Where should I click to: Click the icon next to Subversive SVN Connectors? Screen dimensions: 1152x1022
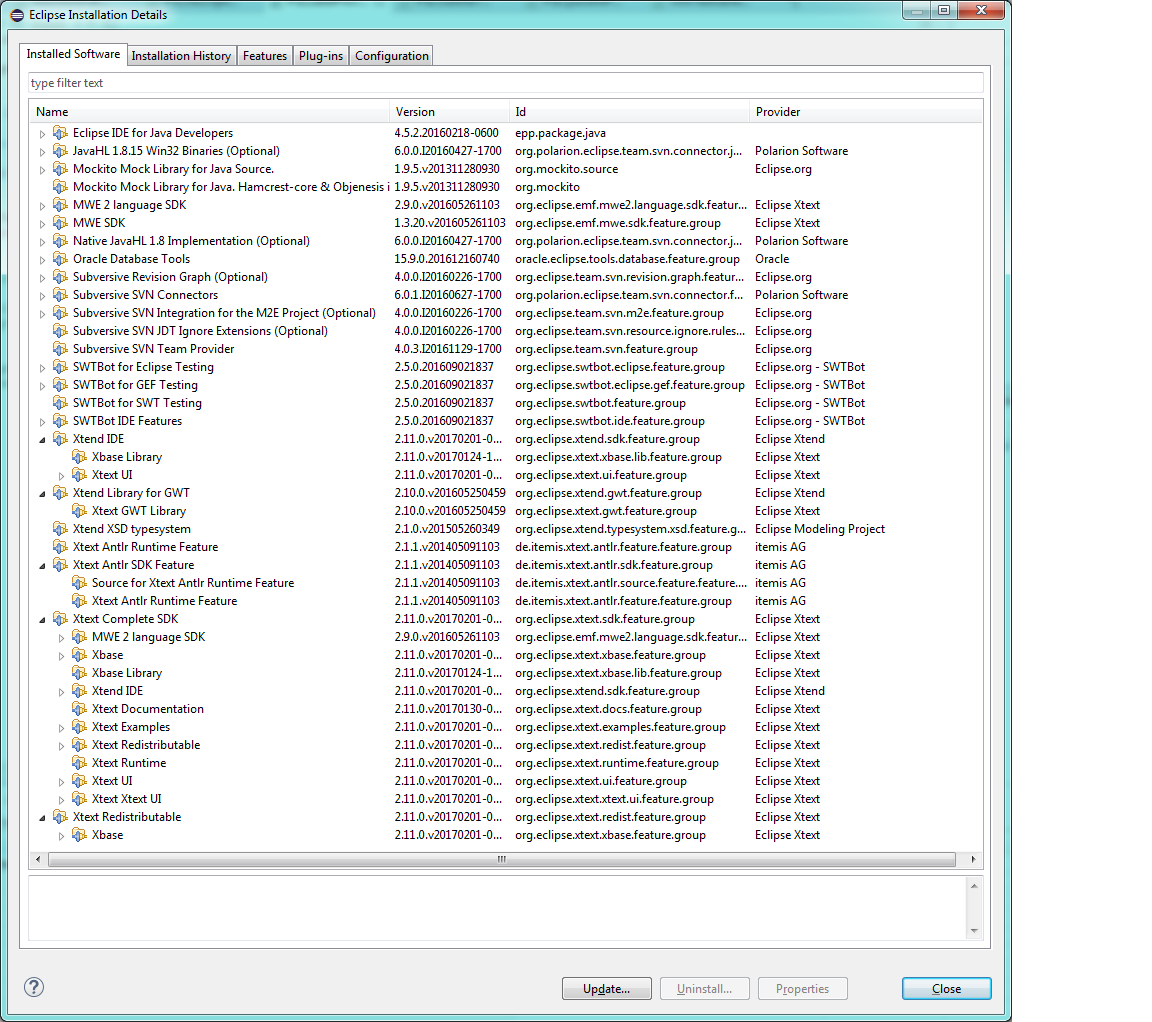pos(60,295)
